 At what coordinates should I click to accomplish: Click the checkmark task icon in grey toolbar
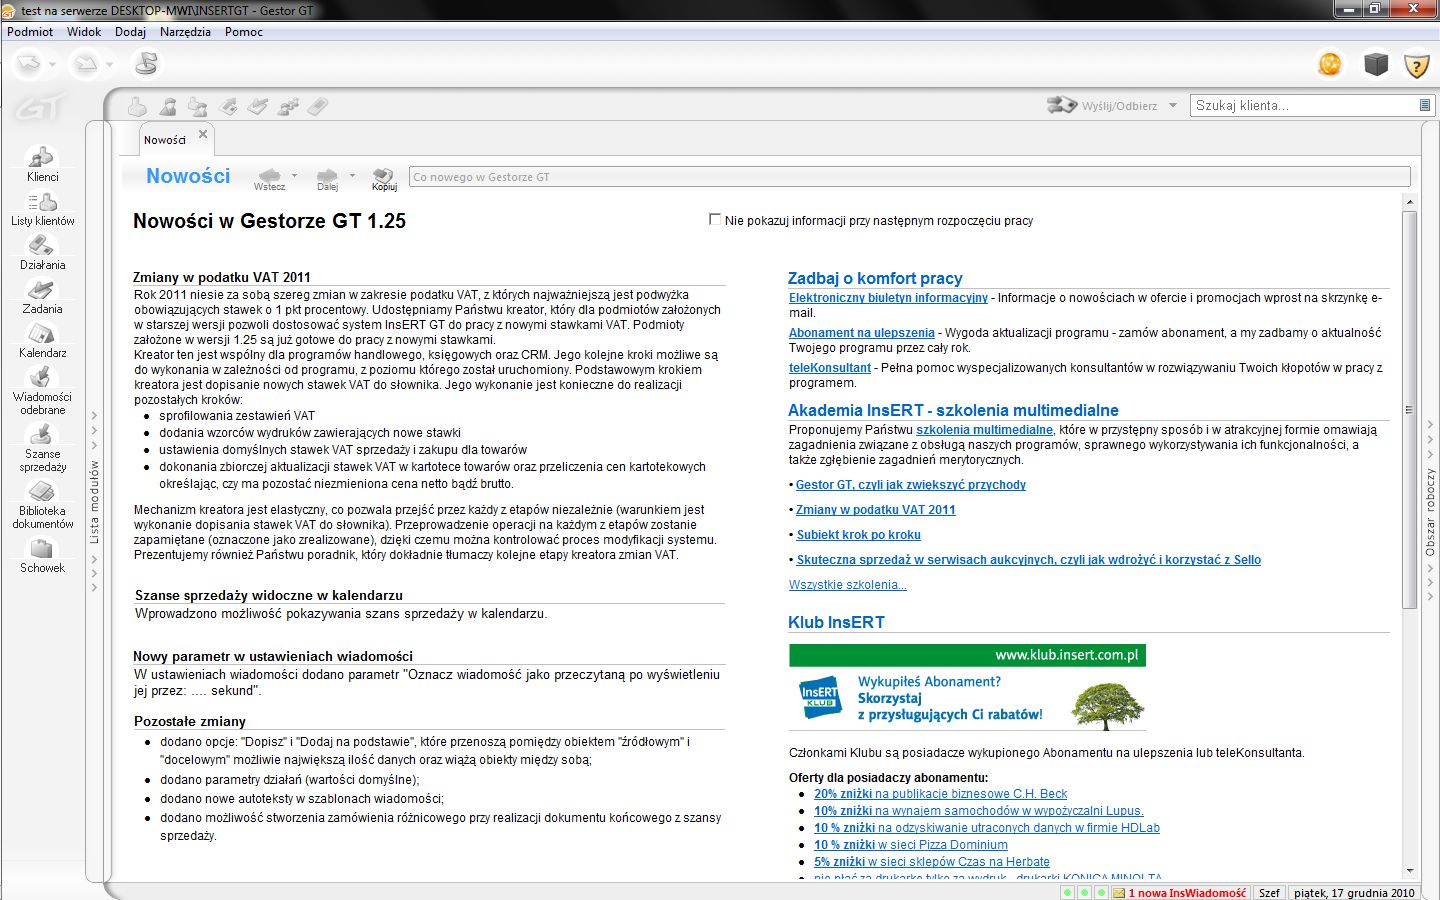[258, 106]
